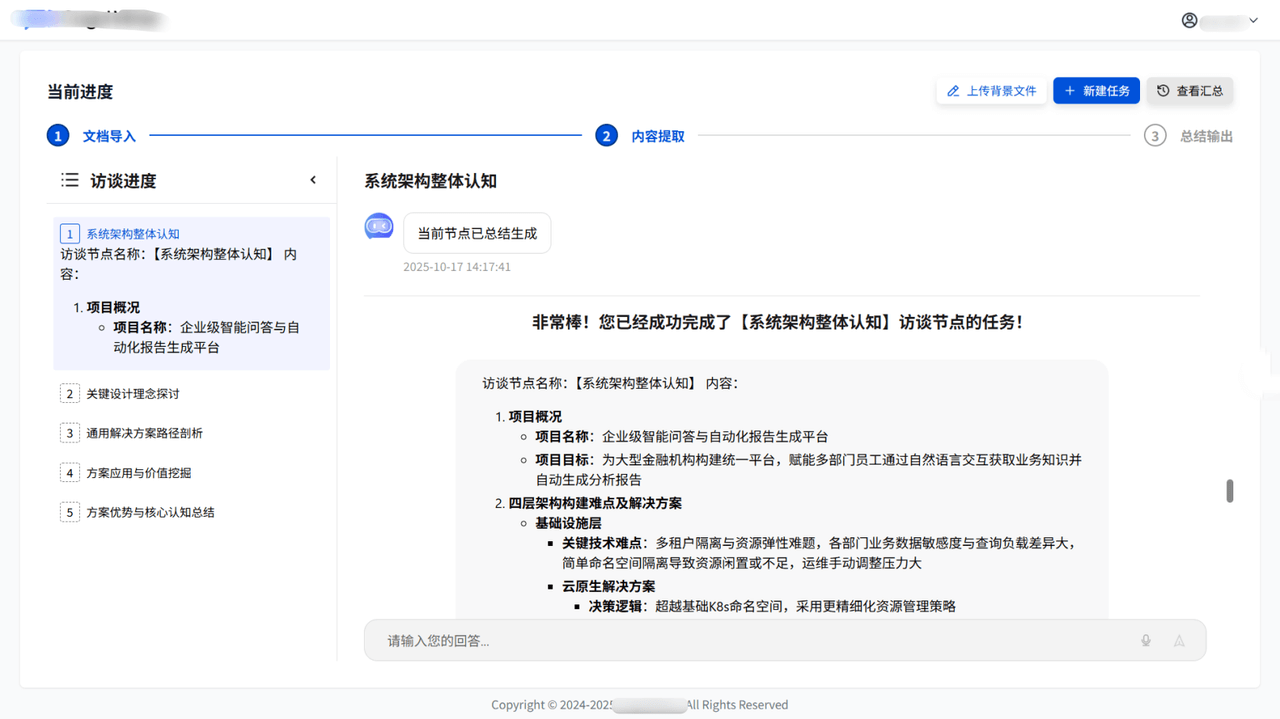1280x719 pixels.
Task: Click step 1 文档导入 progress circle
Action: pyautogui.click(x=57, y=135)
